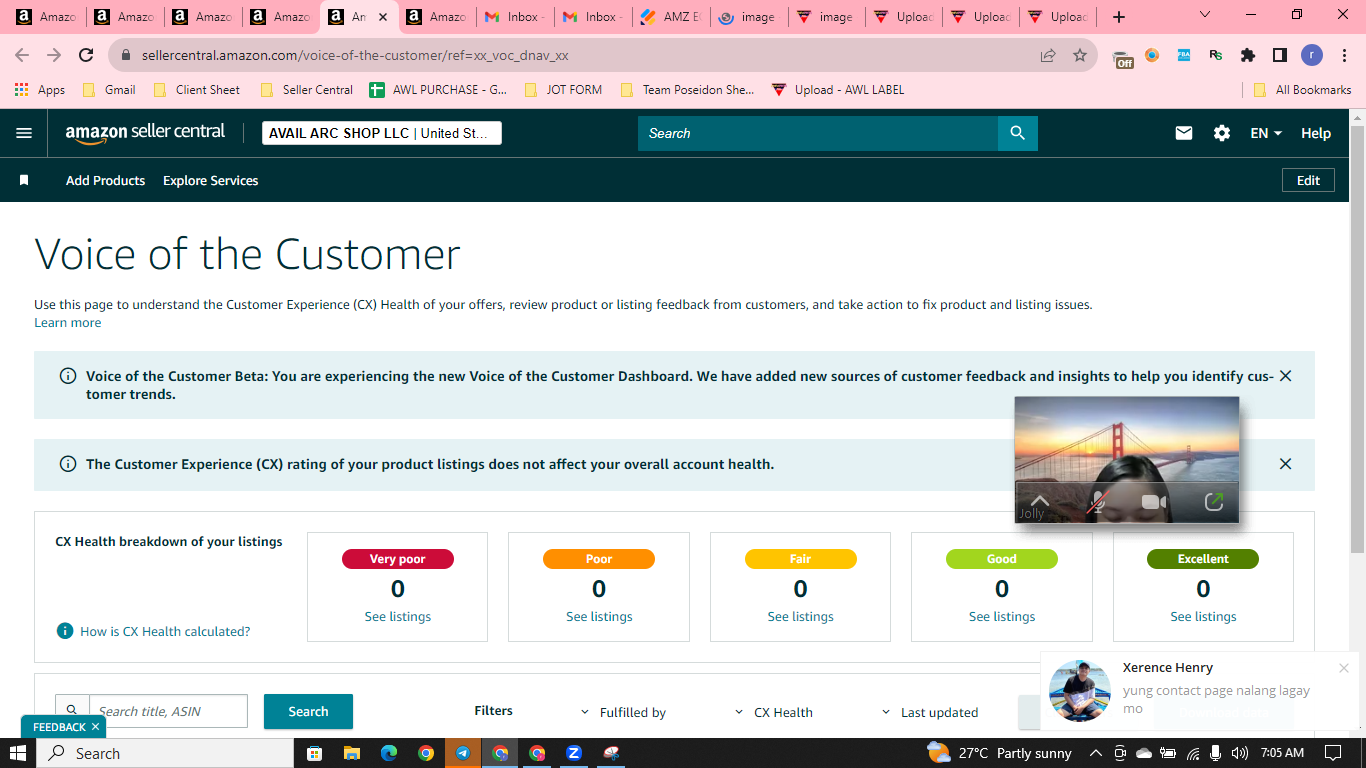
Task: Expand the Last updated filter
Action: (x=930, y=712)
